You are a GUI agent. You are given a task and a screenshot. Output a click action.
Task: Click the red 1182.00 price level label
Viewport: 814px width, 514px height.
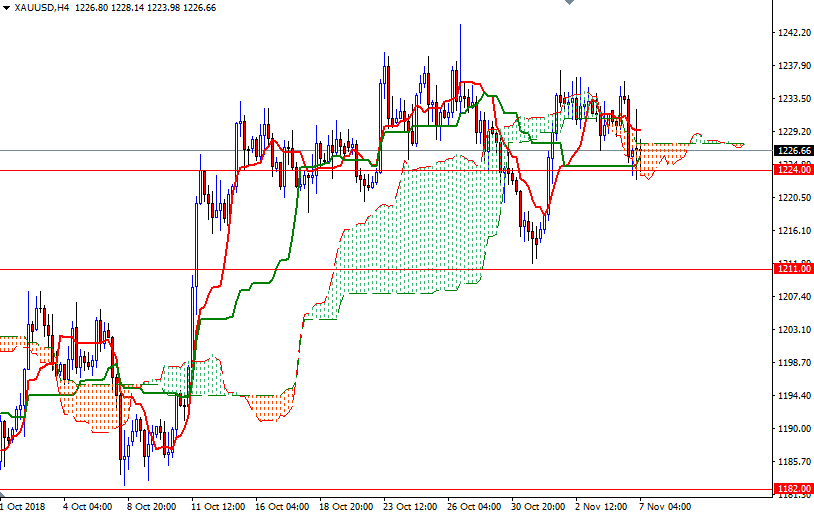pyautogui.click(x=794, y=487)
